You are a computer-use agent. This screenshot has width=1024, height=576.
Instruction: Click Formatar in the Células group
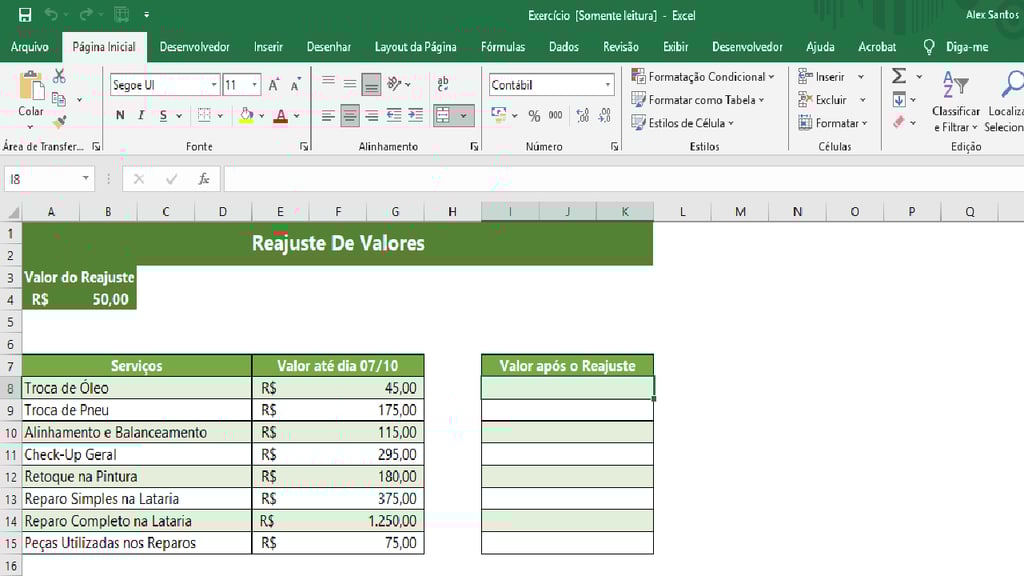pos(833,123)
